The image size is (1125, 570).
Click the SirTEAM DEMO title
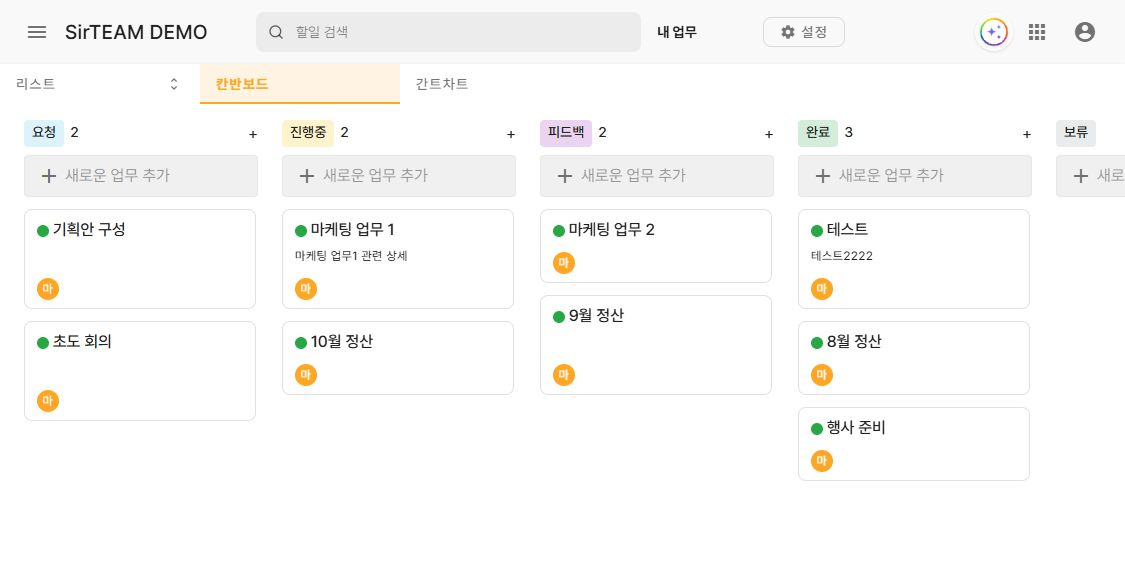click(x=136, y=32)
